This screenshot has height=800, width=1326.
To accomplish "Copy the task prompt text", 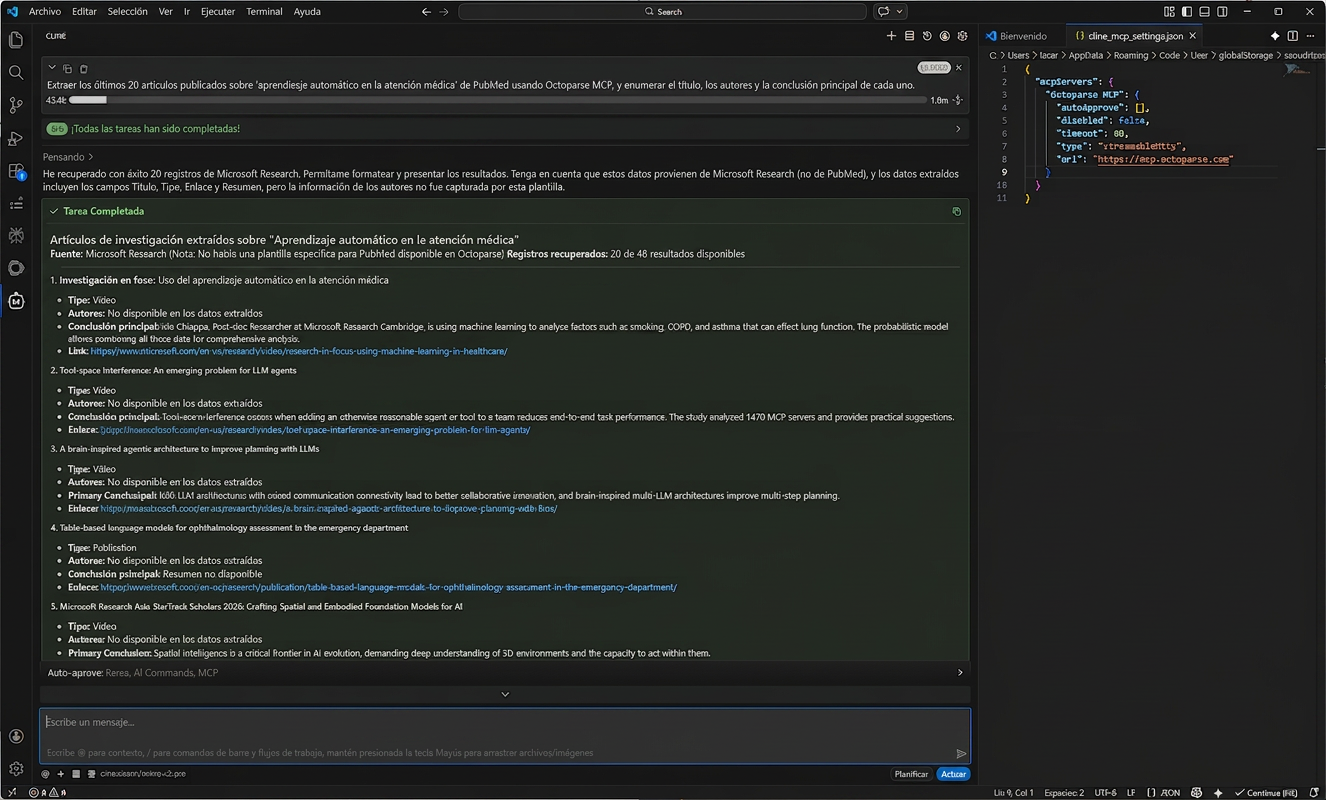I will [x=67, y=69].
